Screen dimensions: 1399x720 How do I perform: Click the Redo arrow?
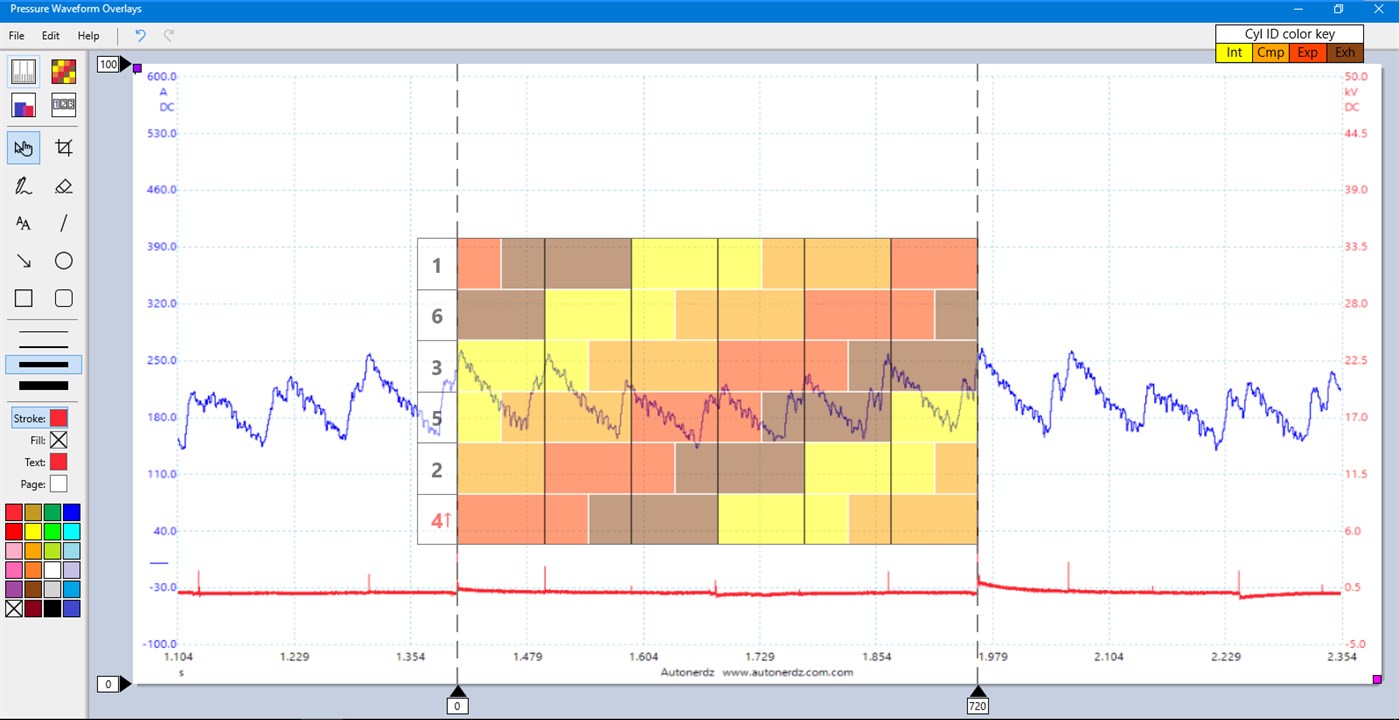tap(168, 35)
